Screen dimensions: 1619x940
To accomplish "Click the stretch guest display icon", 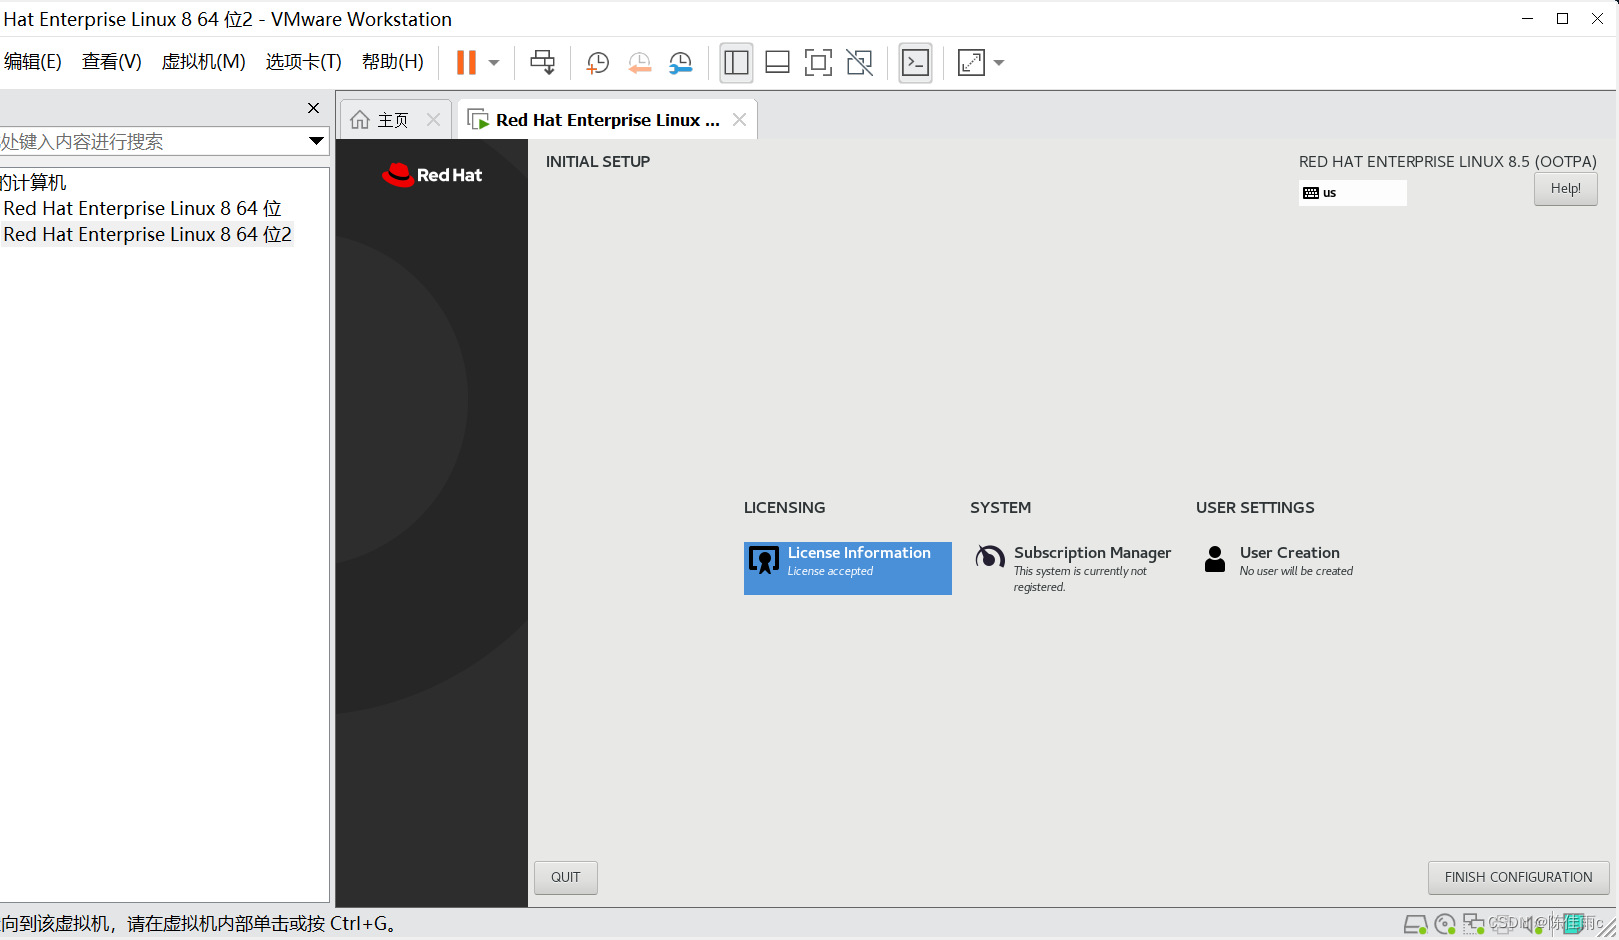I will coord(971,62).
